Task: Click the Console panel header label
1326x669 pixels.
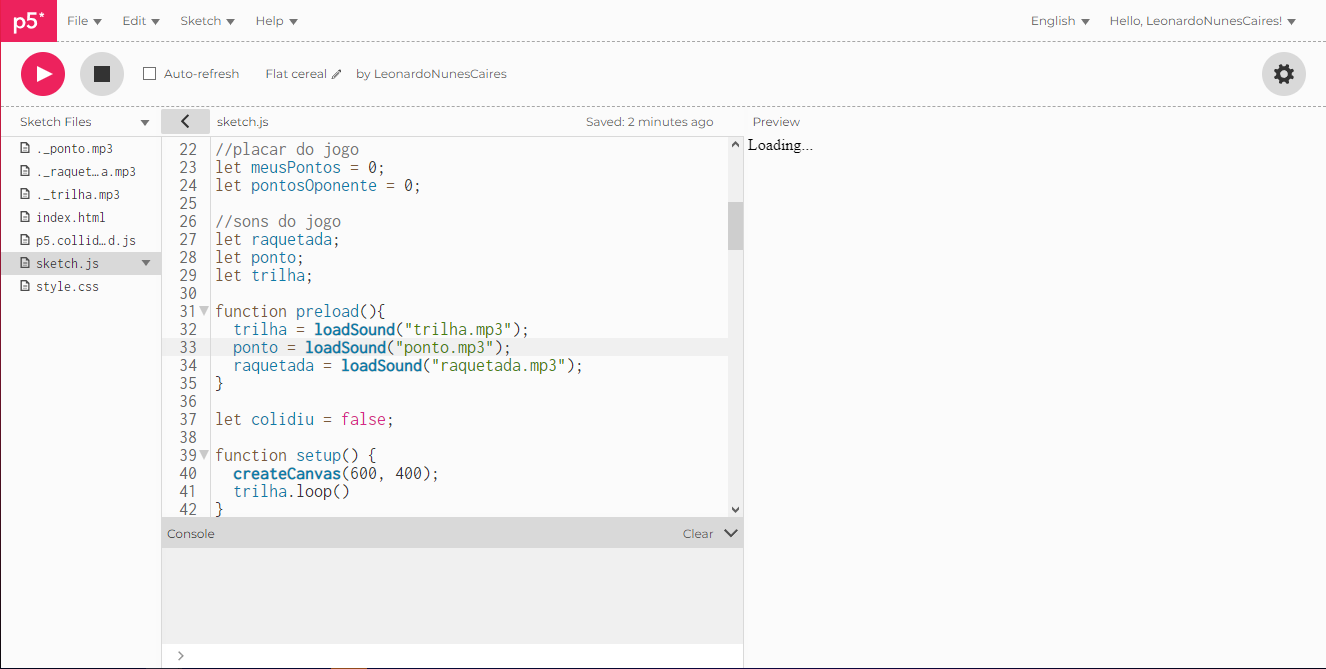Action: [191, 533]
